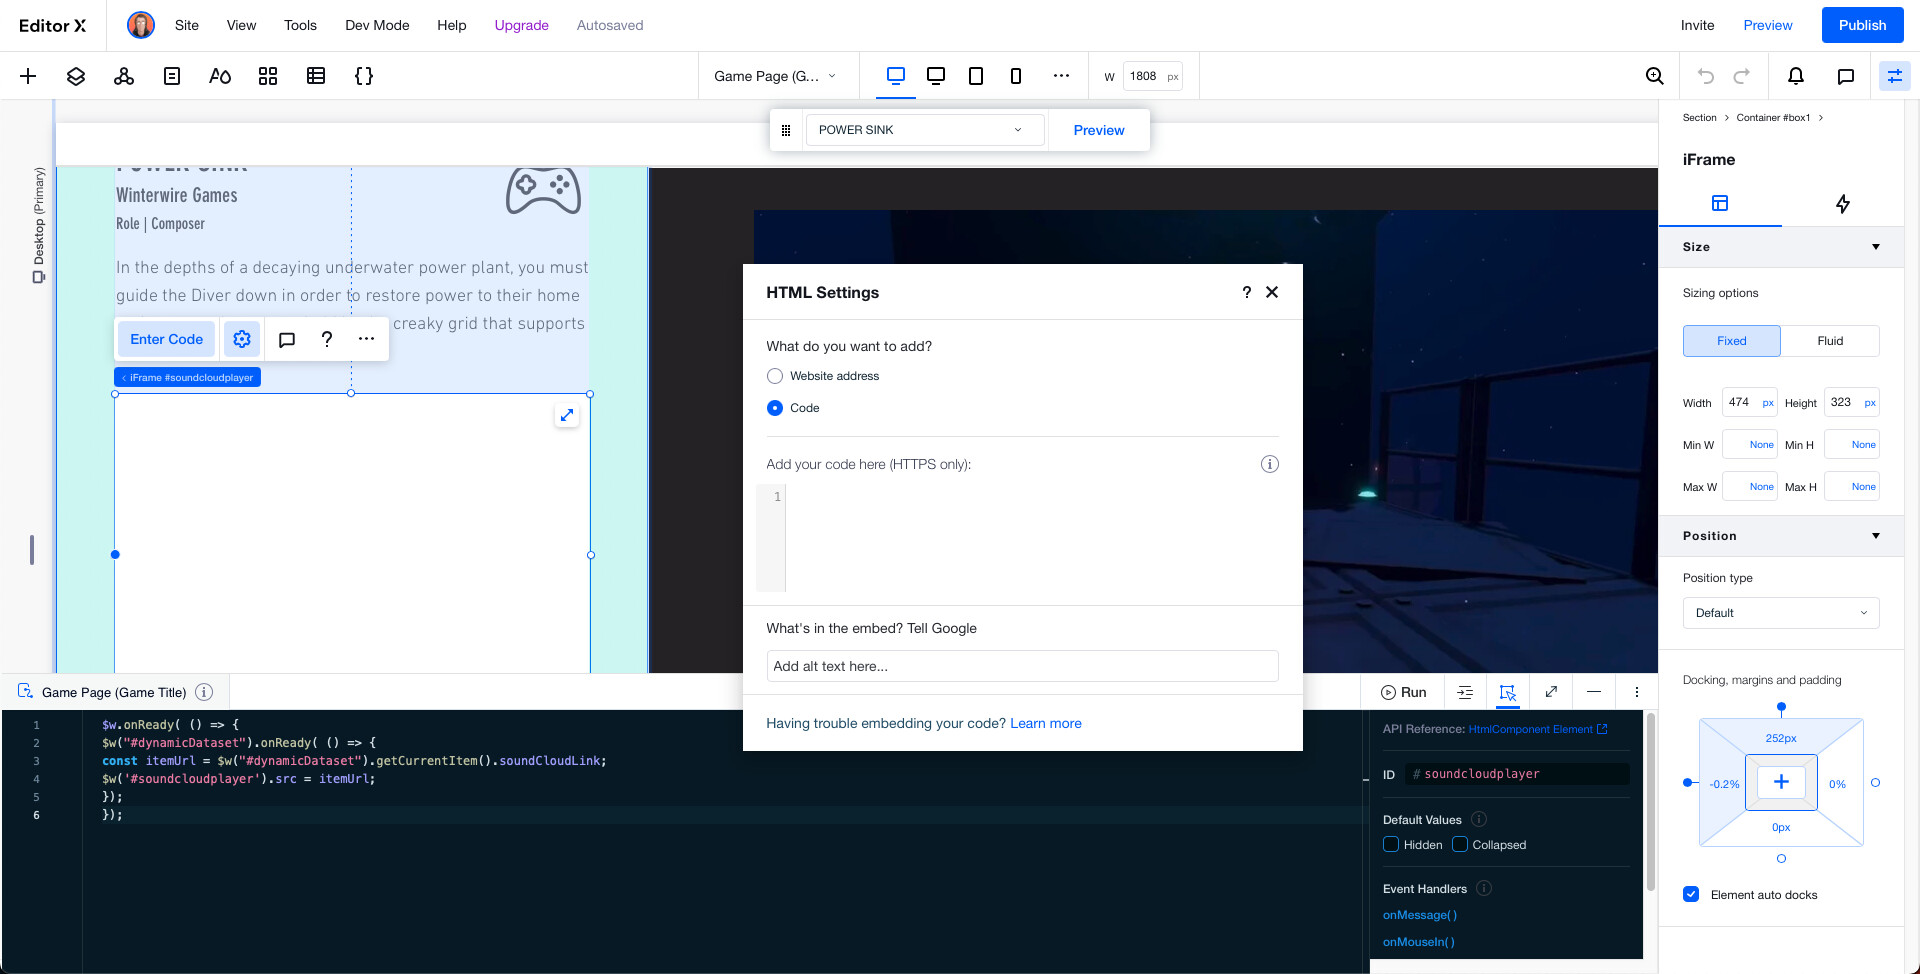
Task: Switch to the Game Page code tab
Action: (x=114, y=692)
